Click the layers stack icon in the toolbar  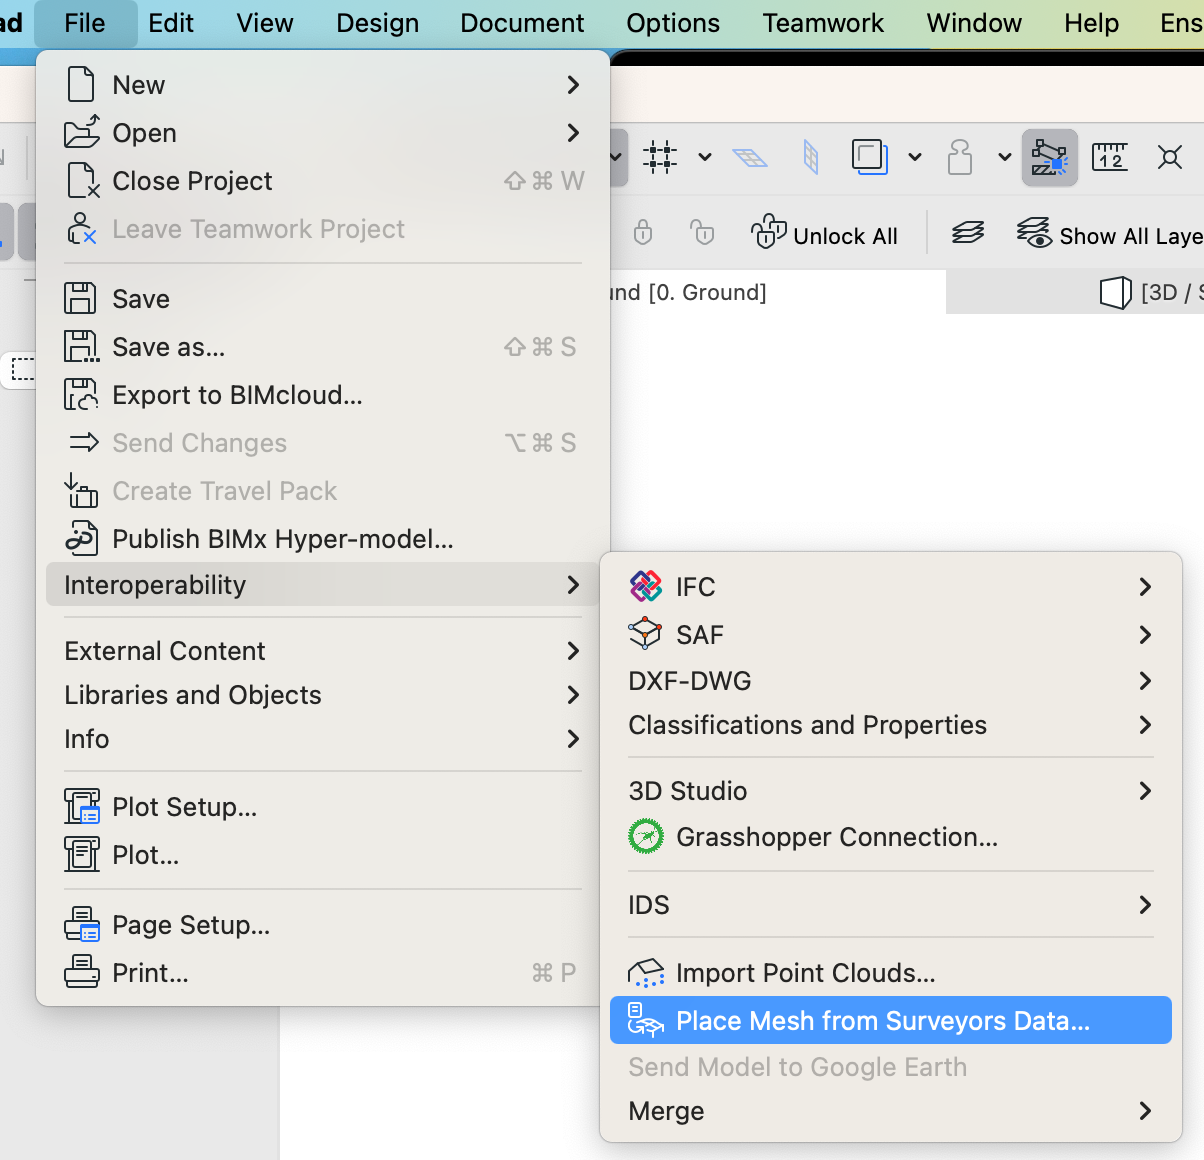(x=967, y=235)
